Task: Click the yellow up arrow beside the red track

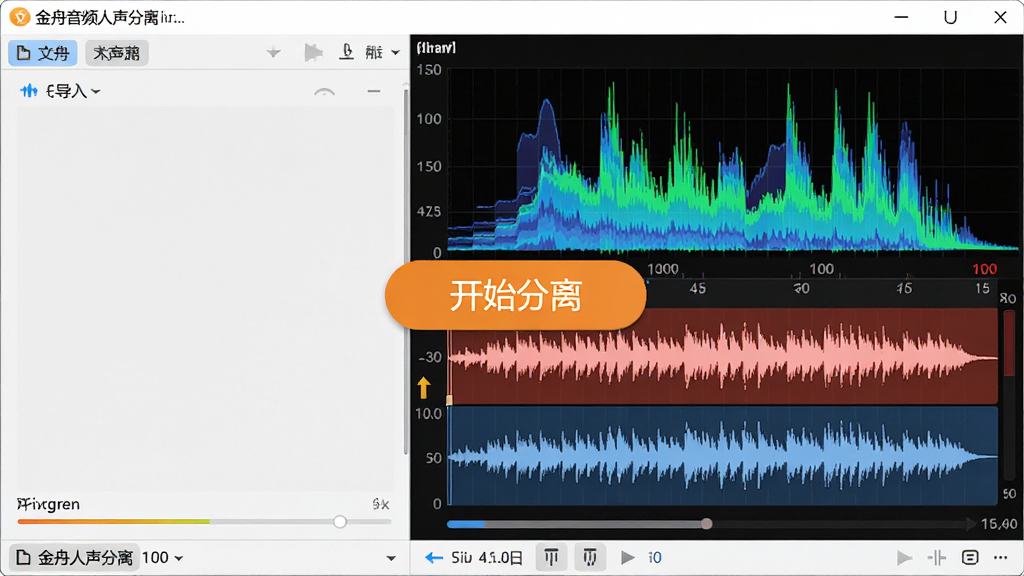Action: click(424, 387)
